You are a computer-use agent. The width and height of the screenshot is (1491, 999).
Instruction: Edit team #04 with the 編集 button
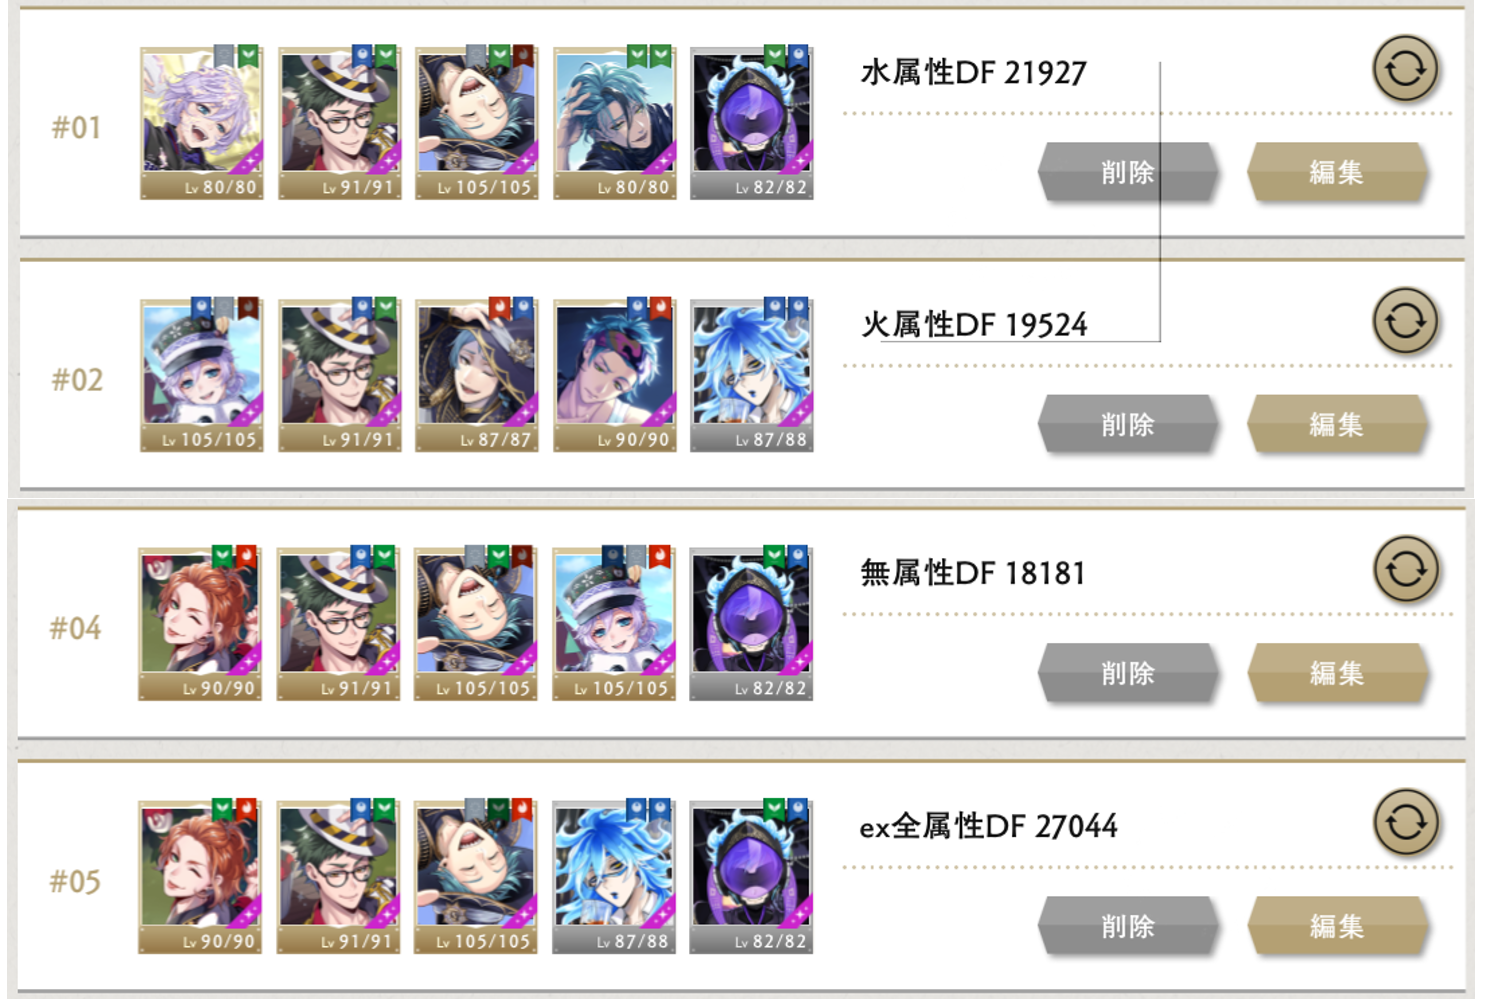[x=1337, y=673]
